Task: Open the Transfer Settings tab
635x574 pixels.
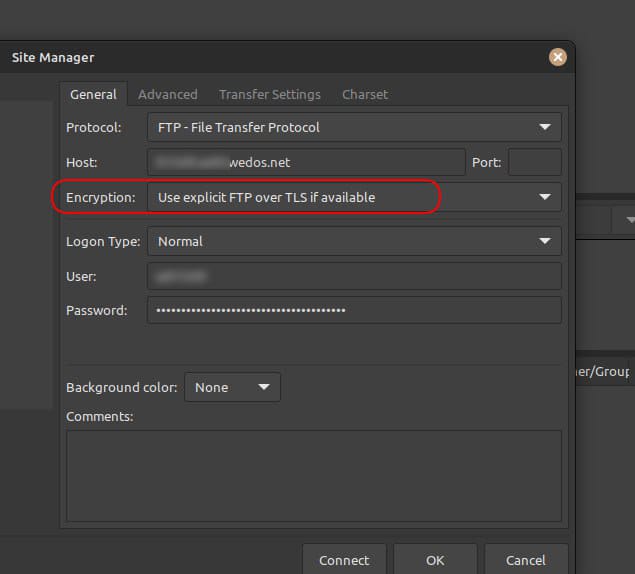Action: coord(270,94)
